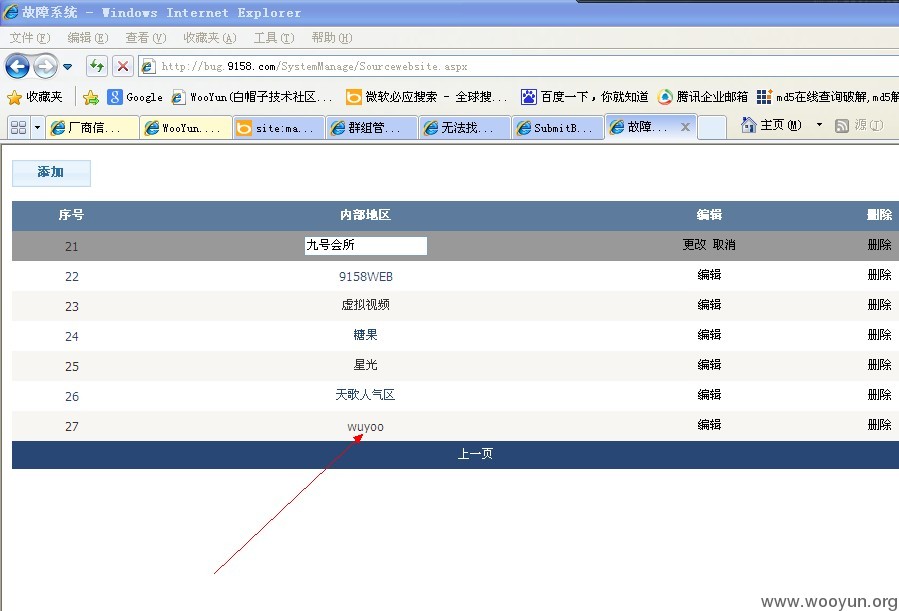The height and width of the screenshot is (611, 899).
Task: Click the wuyoo cell text
Action: [365, 427]
